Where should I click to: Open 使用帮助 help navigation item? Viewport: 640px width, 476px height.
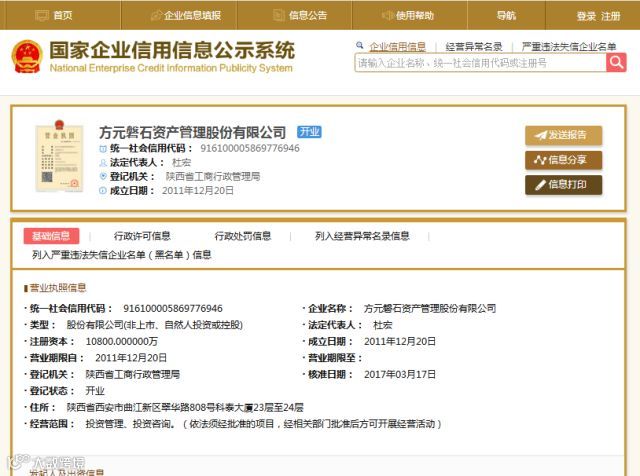click(x=408, y=16)
